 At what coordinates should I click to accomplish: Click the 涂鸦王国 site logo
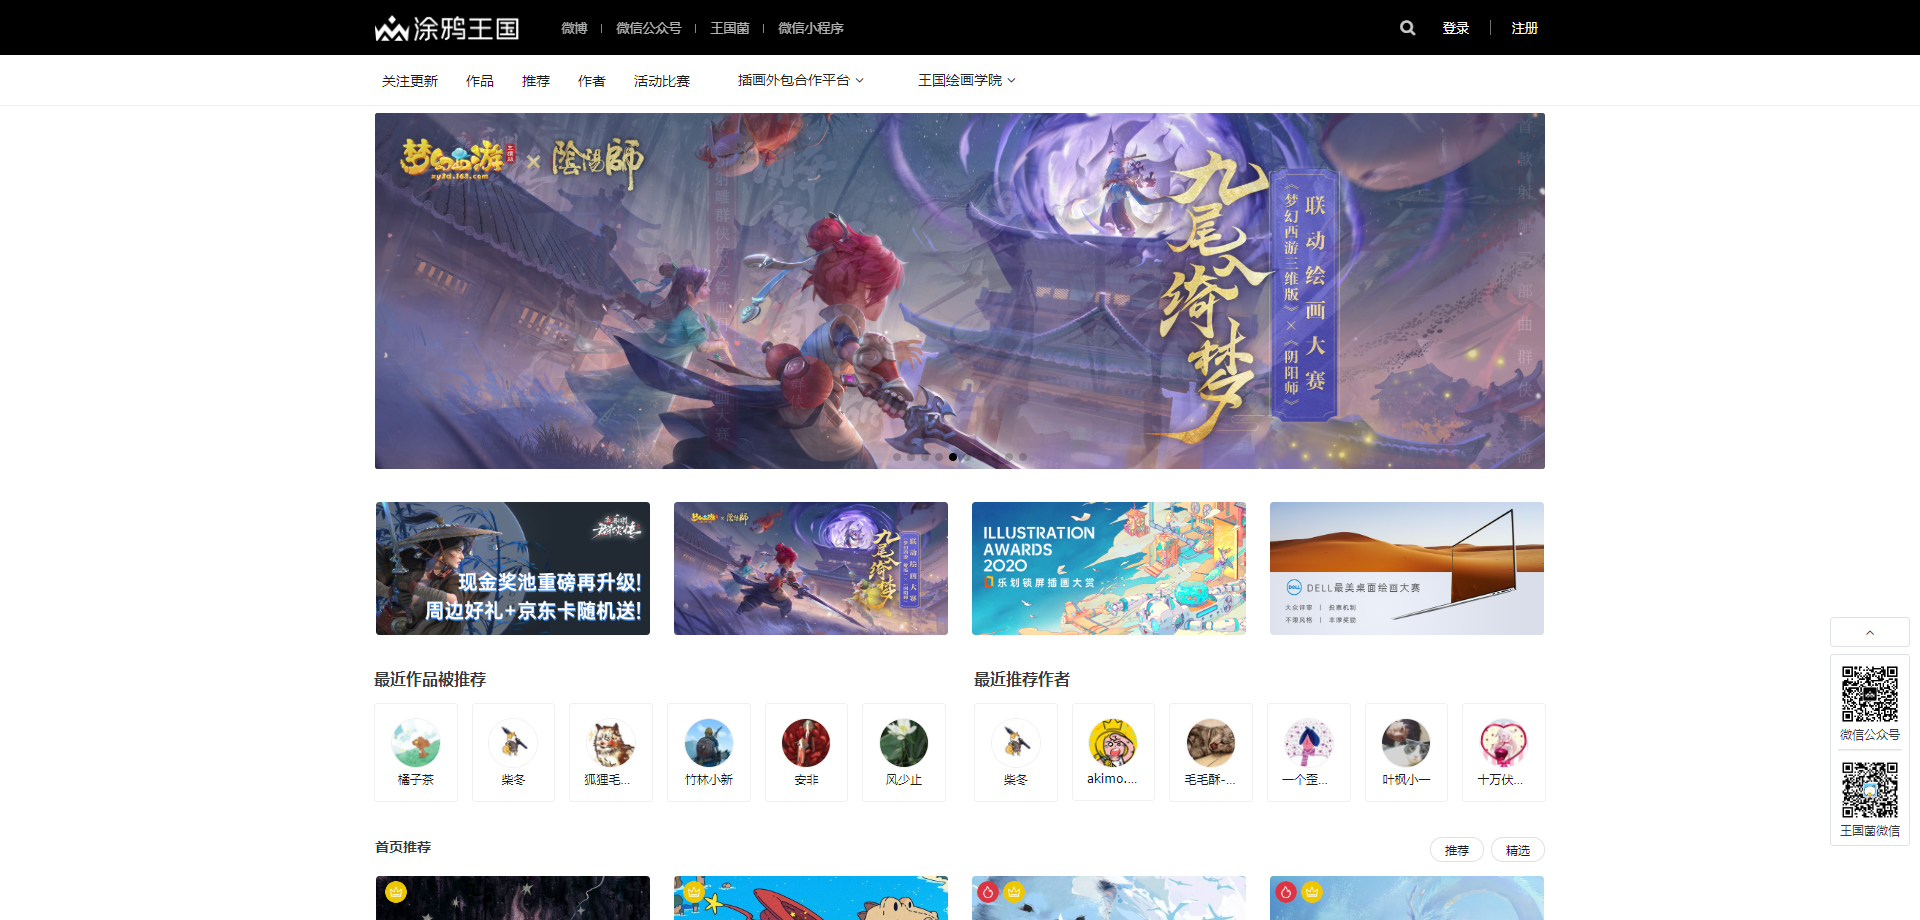coord(447,28)
